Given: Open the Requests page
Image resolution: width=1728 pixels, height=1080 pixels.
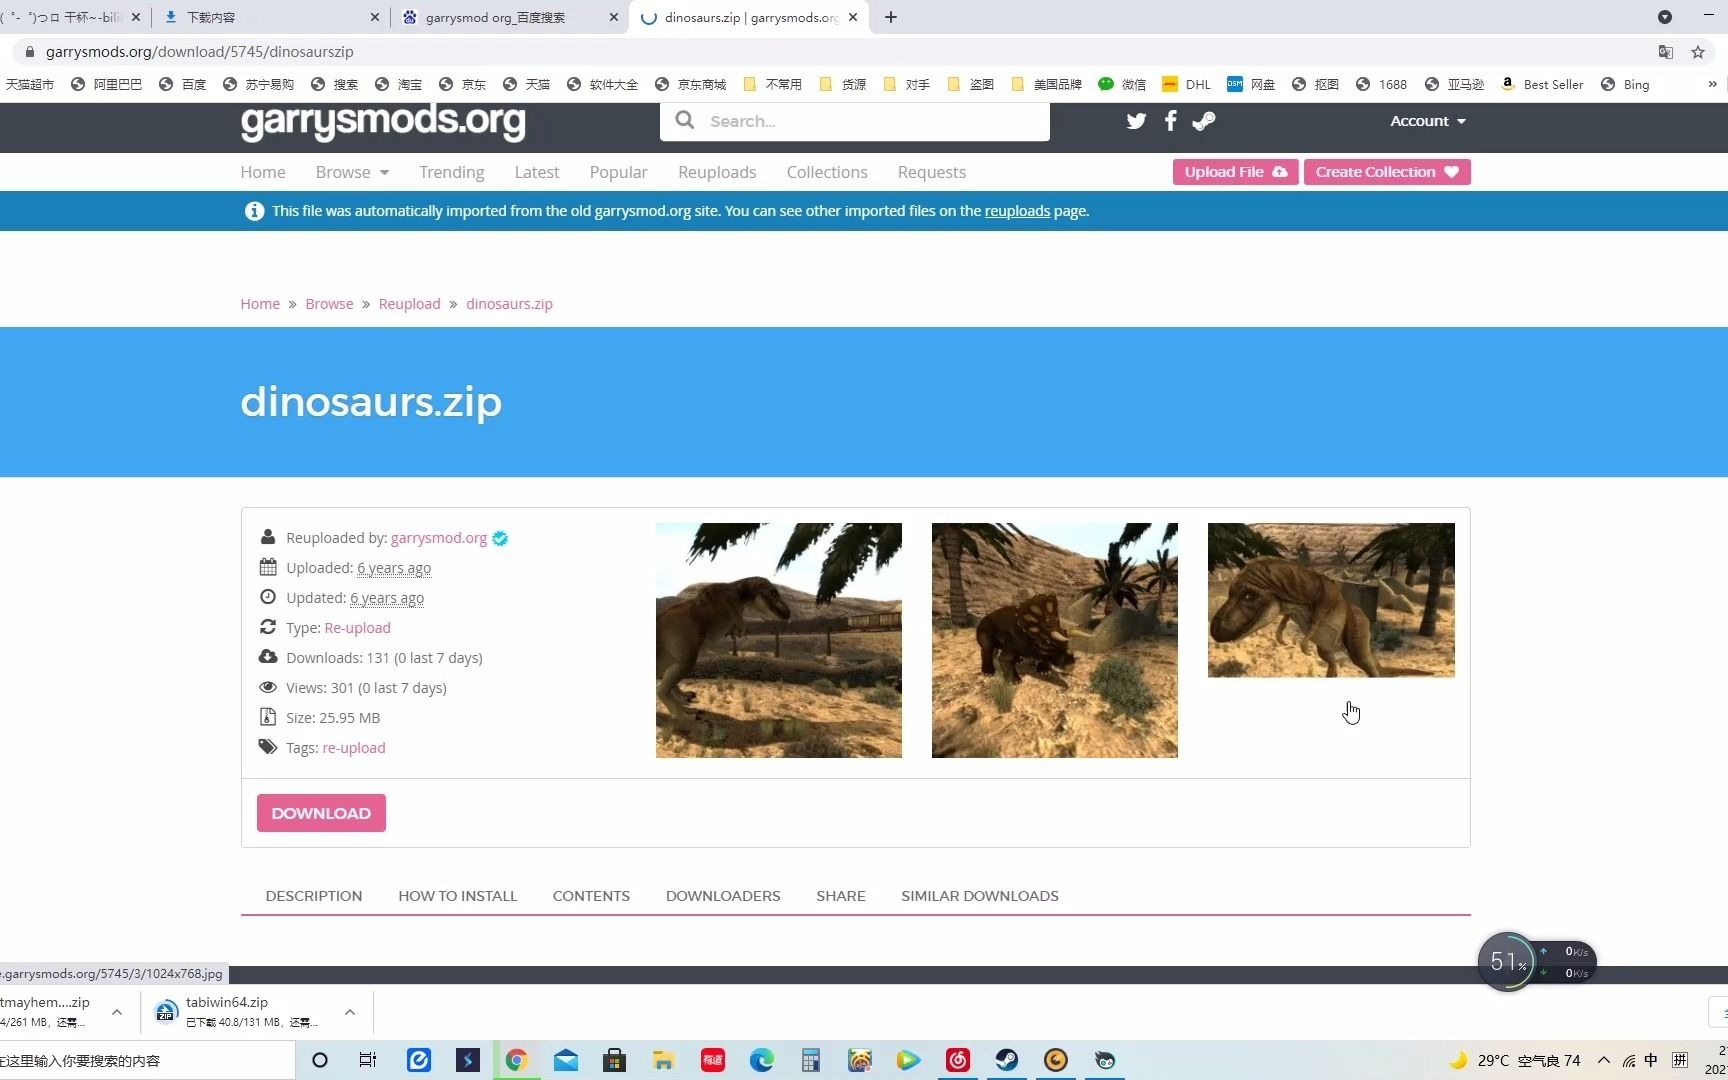Looking at the screenshot, I should [x=932, y=172].
